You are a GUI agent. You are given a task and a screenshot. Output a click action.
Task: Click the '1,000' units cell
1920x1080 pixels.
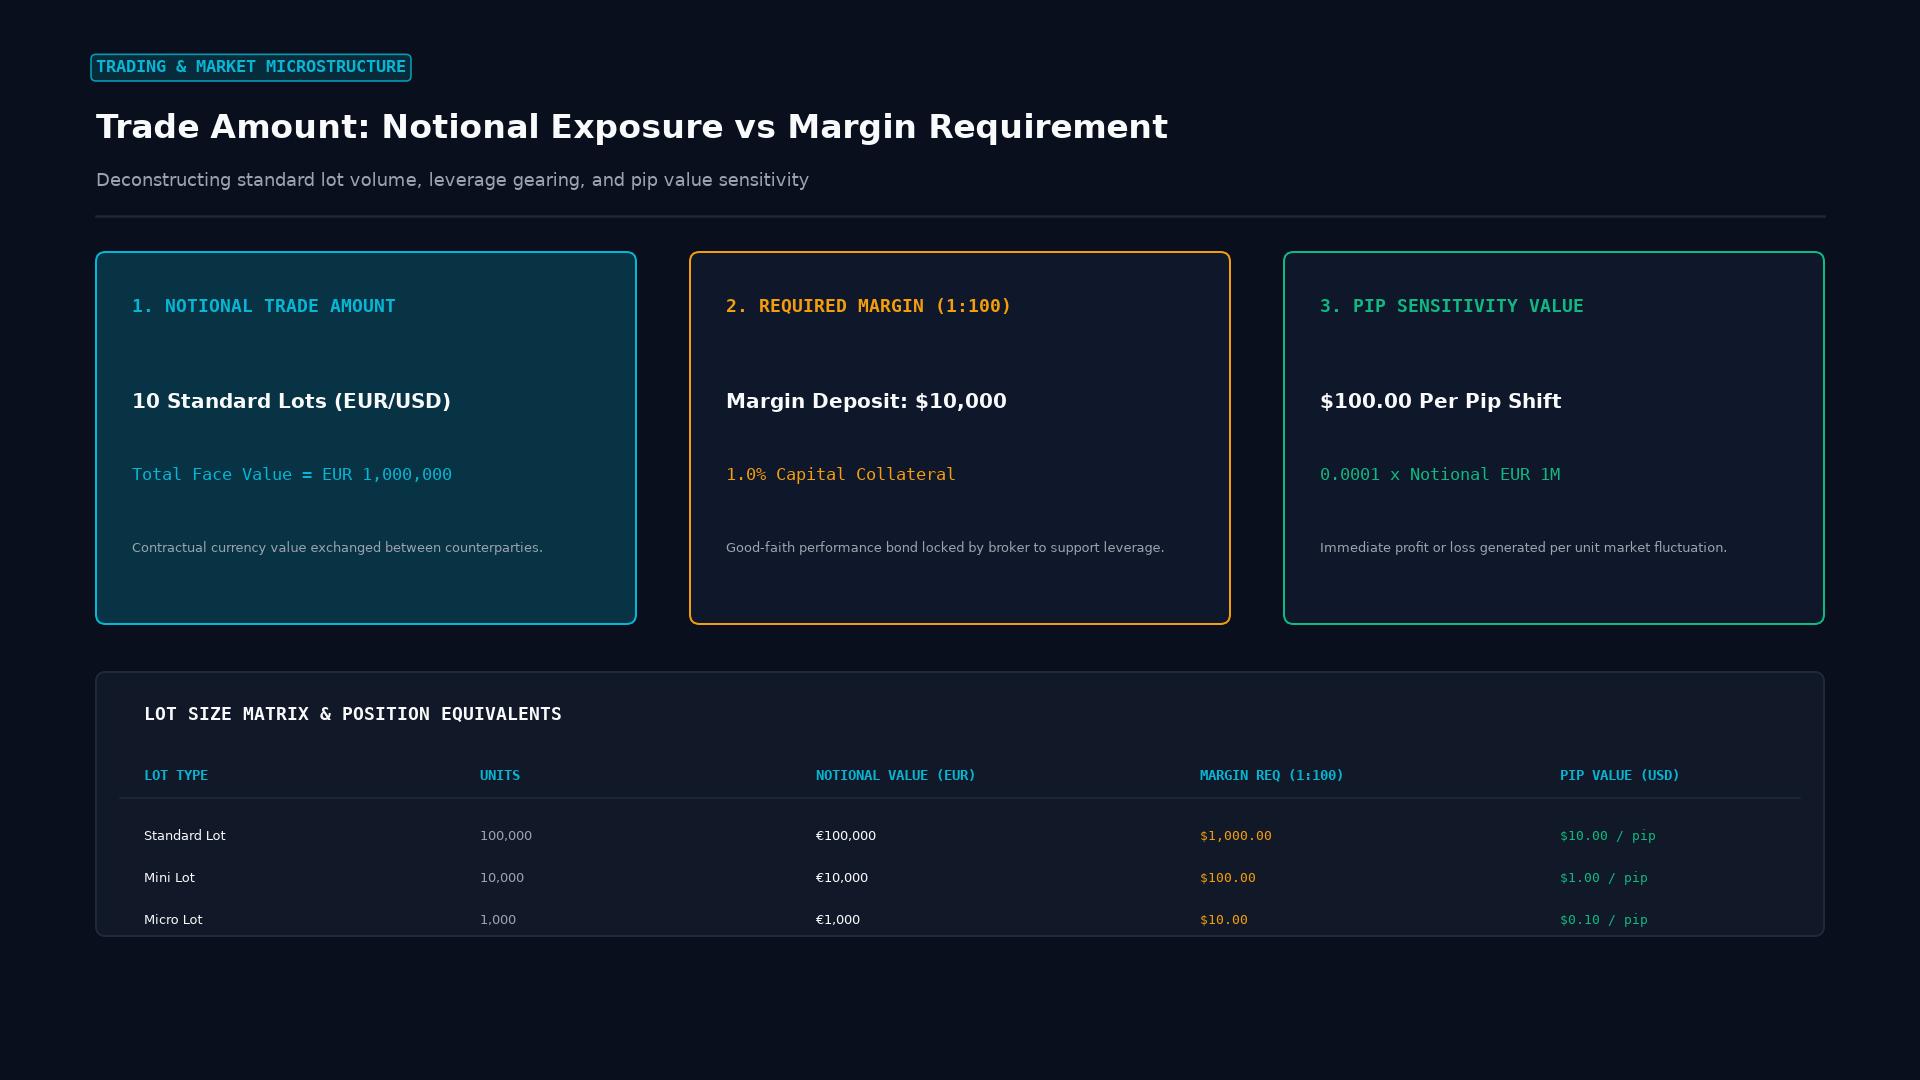click(x=498, y=920)
